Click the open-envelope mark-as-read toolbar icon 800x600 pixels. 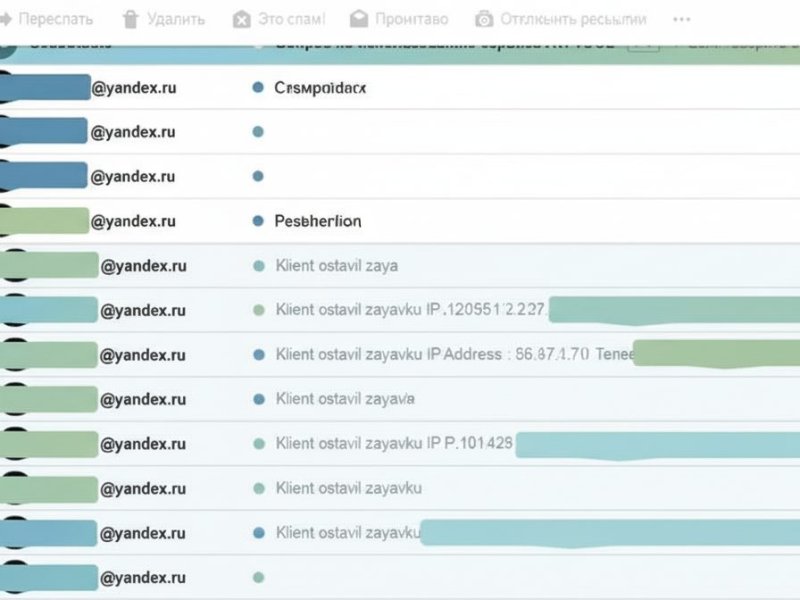[x=359, y=19]
